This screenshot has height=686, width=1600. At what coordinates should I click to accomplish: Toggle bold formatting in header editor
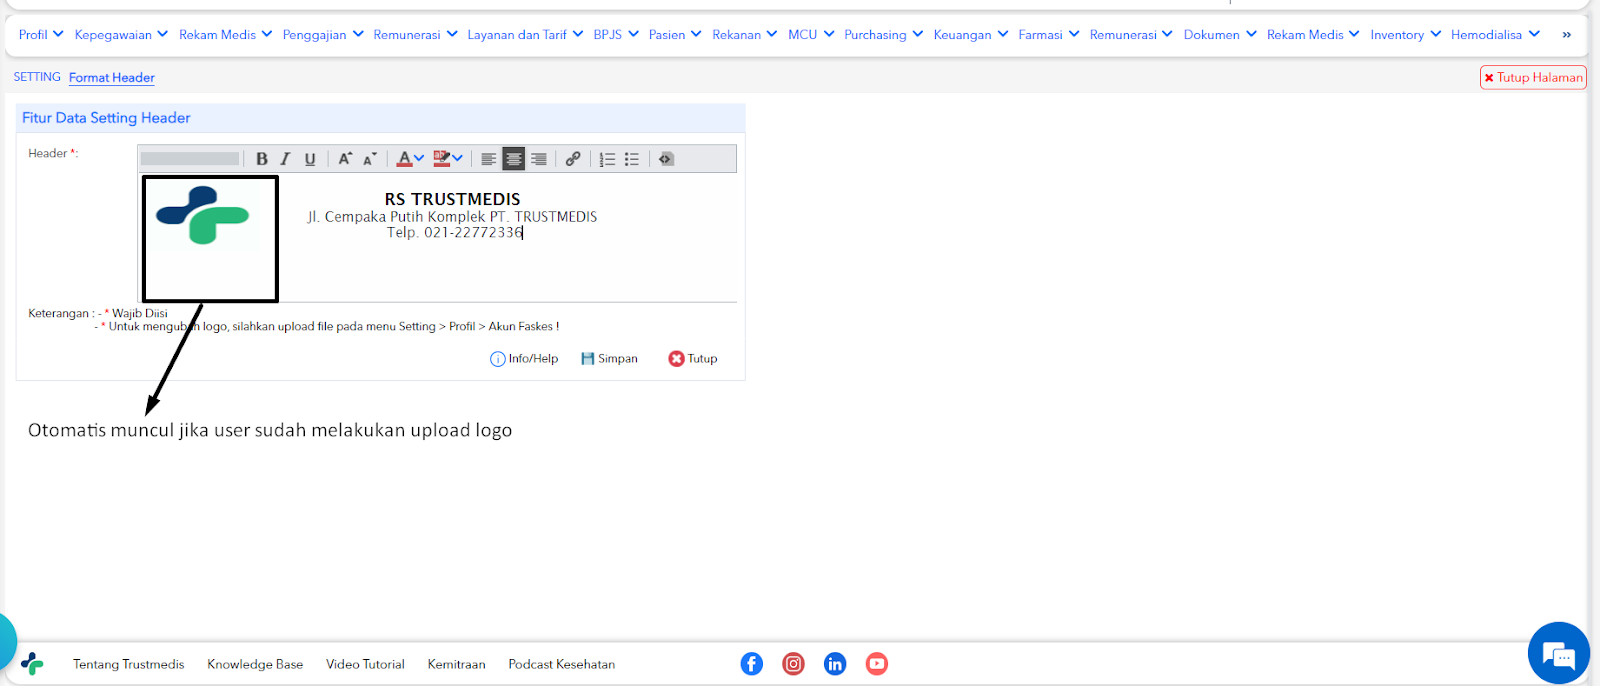pyautogui.click(x=262, y=159)
